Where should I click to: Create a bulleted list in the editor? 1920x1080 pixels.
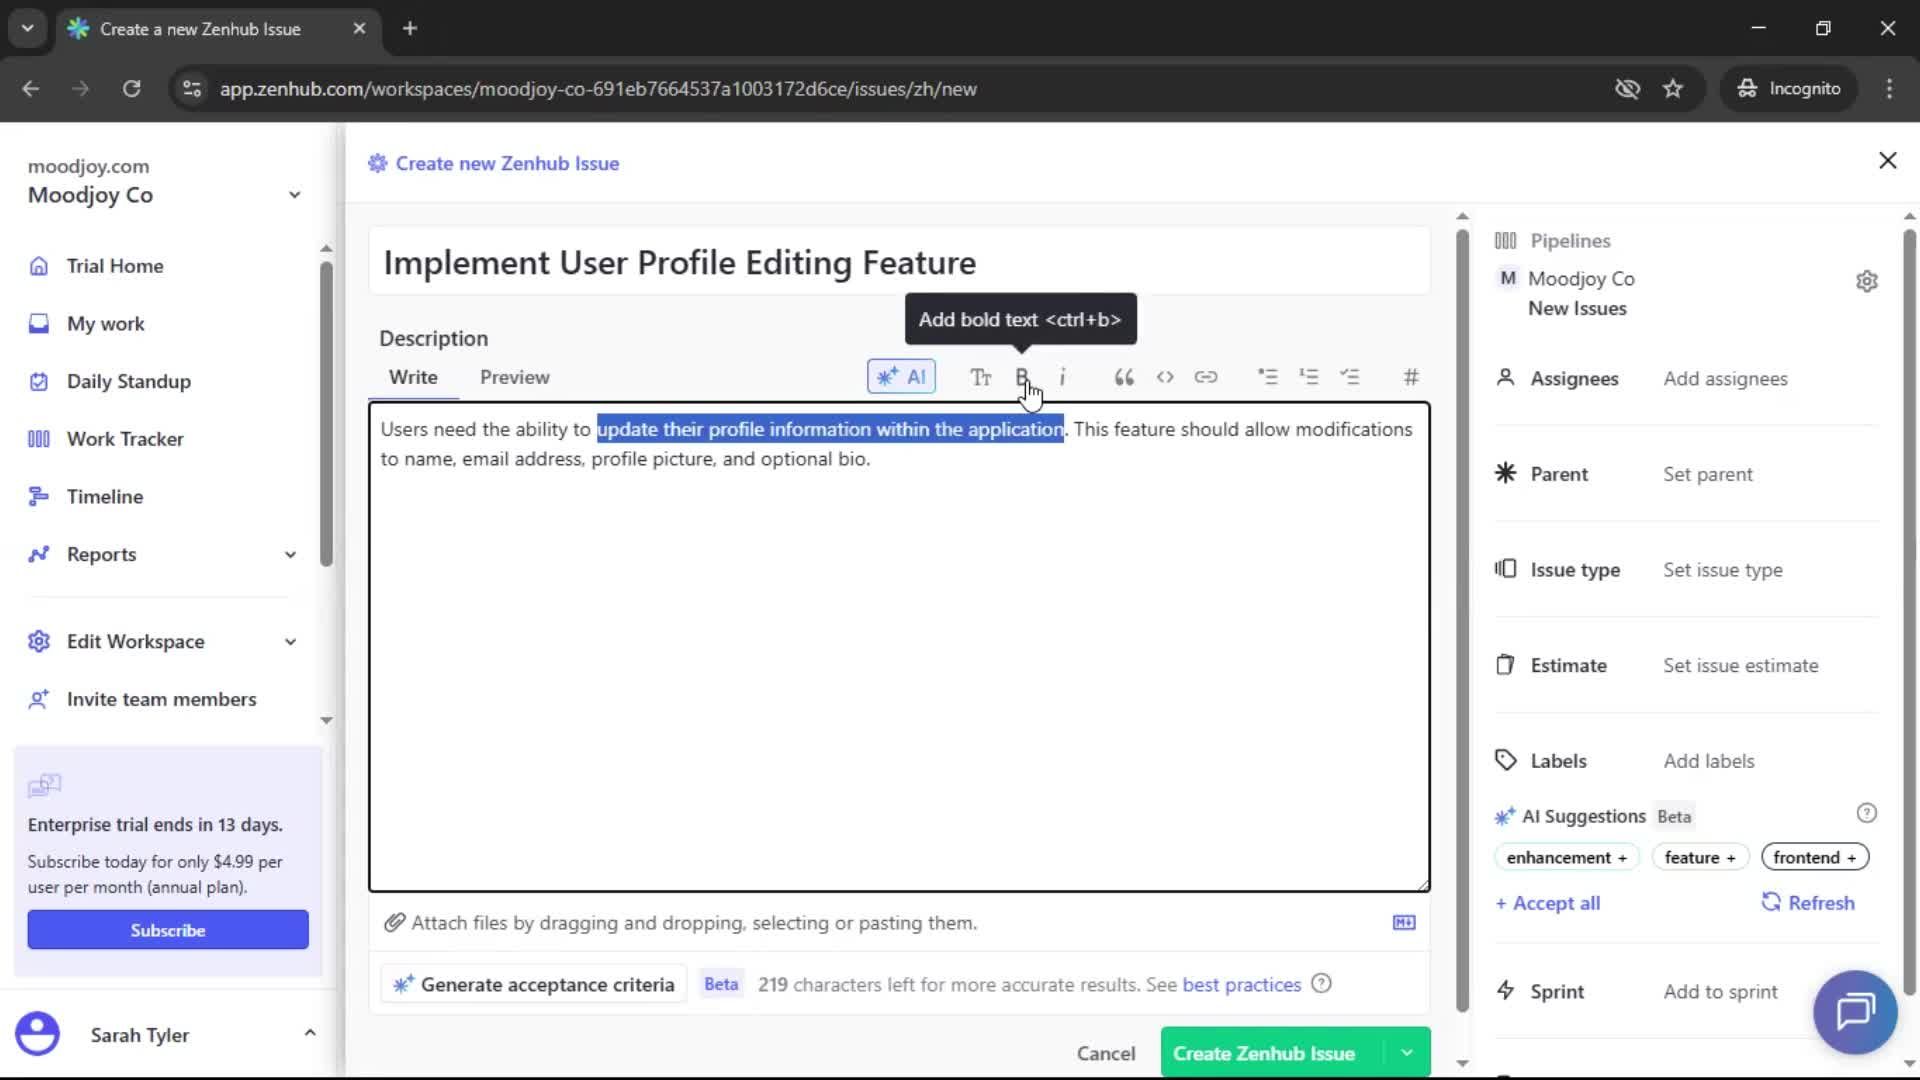pyautogui.click(x=1267, y=377)
